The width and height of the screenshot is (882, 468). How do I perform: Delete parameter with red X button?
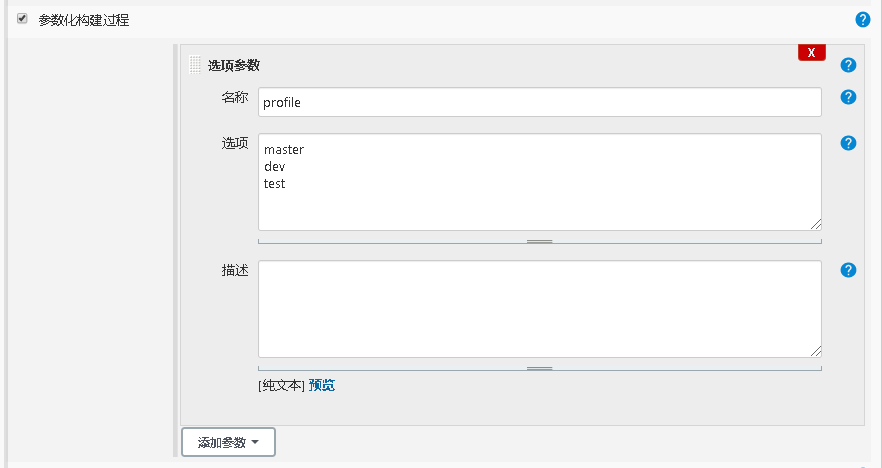[811, 52]
